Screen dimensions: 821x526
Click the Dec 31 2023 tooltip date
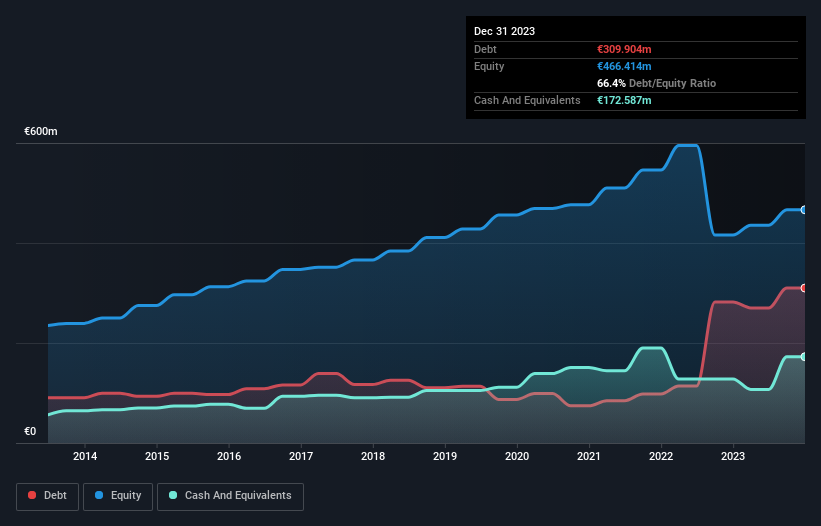click(504, 31)
